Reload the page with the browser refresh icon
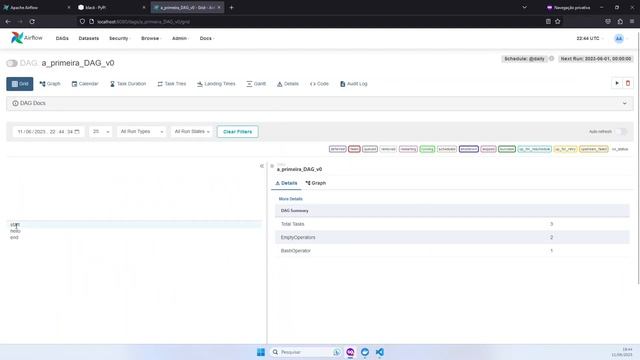640x360 pixels. pyautogui.click(x=32, y=22)
